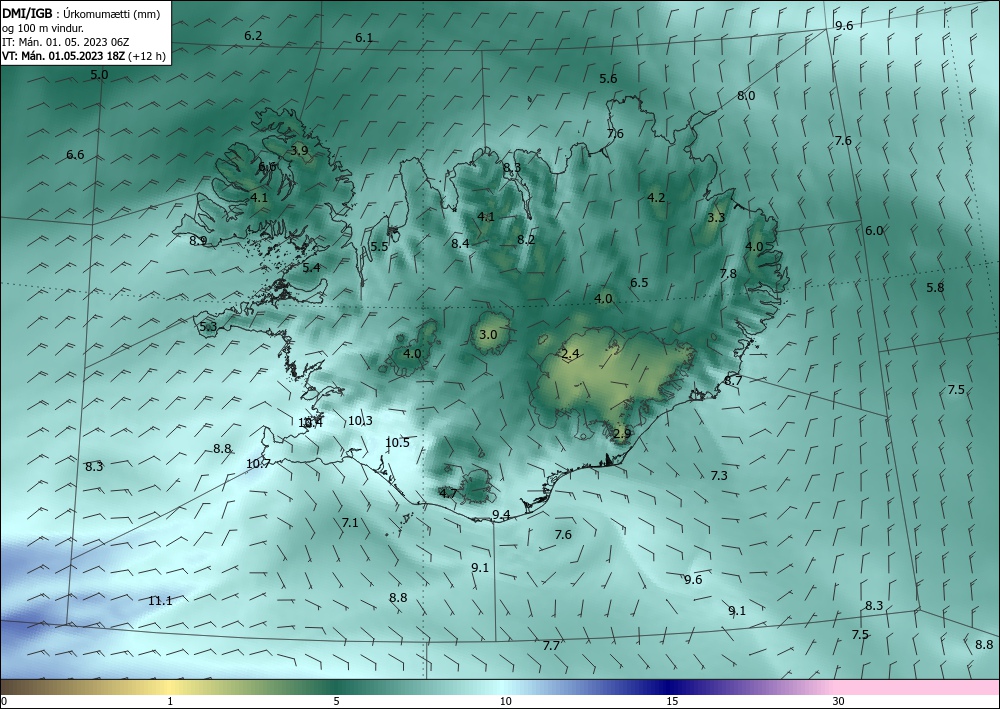Click the 5.0 value label
The image size is (1000, 709).
pos(99,75)
